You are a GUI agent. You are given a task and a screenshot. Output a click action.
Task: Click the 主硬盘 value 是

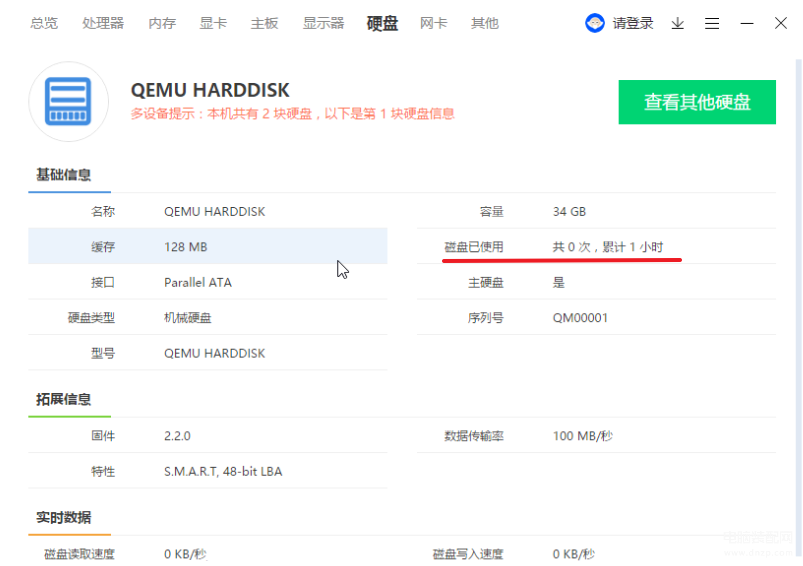[559, 282]
